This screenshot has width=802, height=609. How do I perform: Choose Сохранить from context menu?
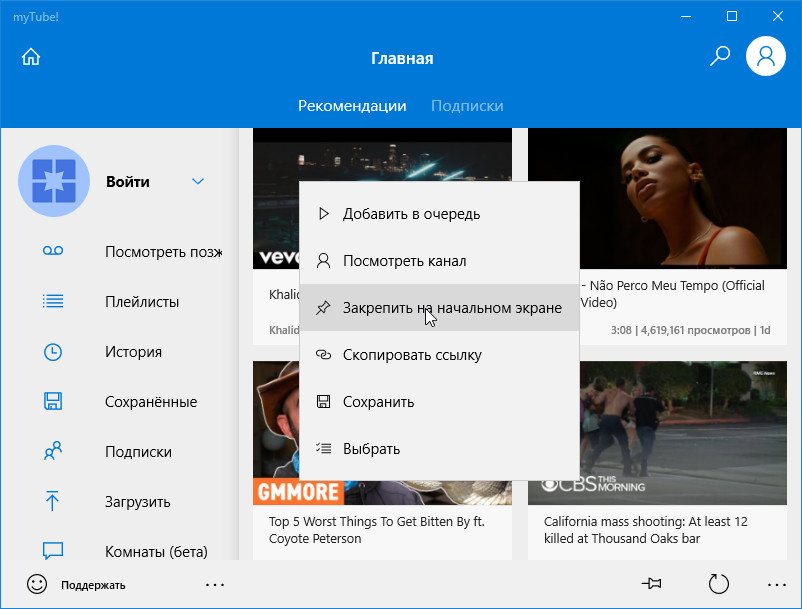click(x=439, y=402)
